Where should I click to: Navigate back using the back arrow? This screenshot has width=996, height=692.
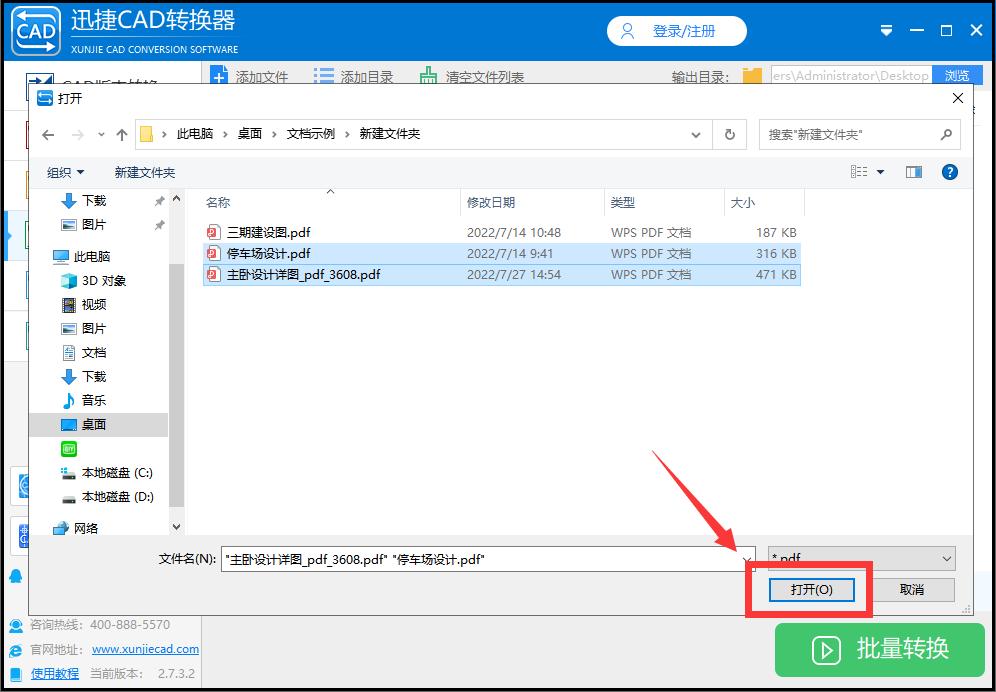point(47,133)
